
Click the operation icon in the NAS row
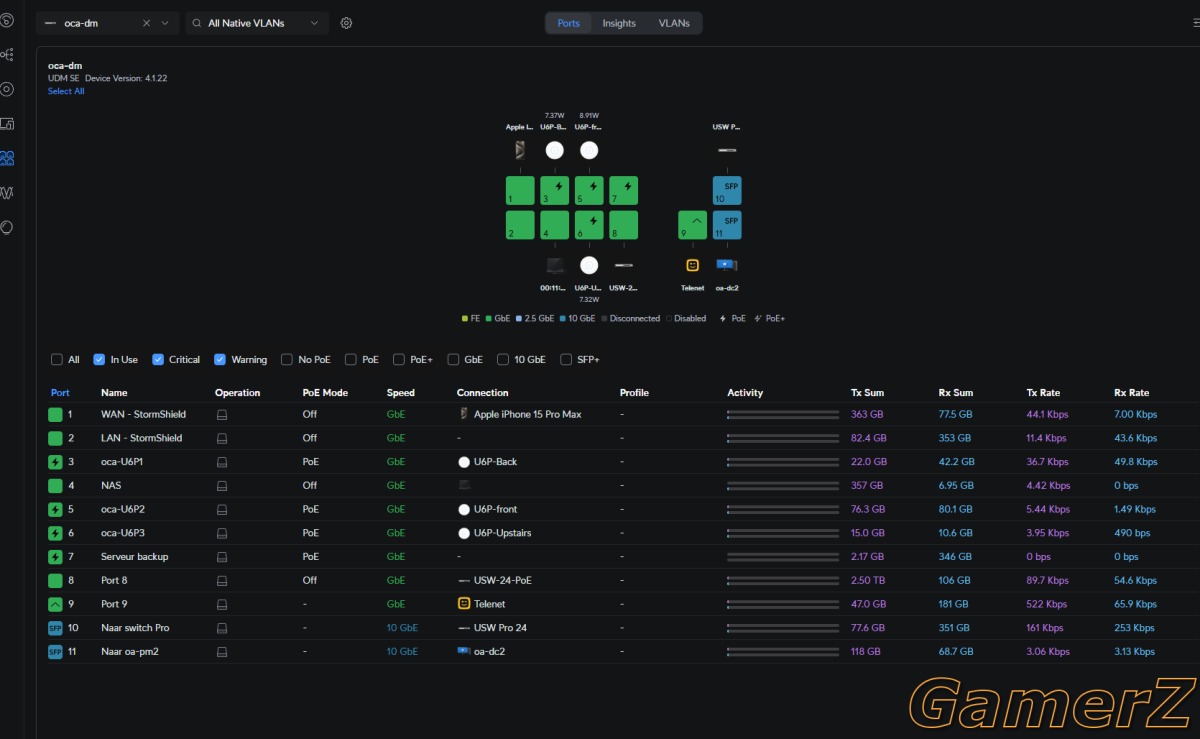(222, 485)
